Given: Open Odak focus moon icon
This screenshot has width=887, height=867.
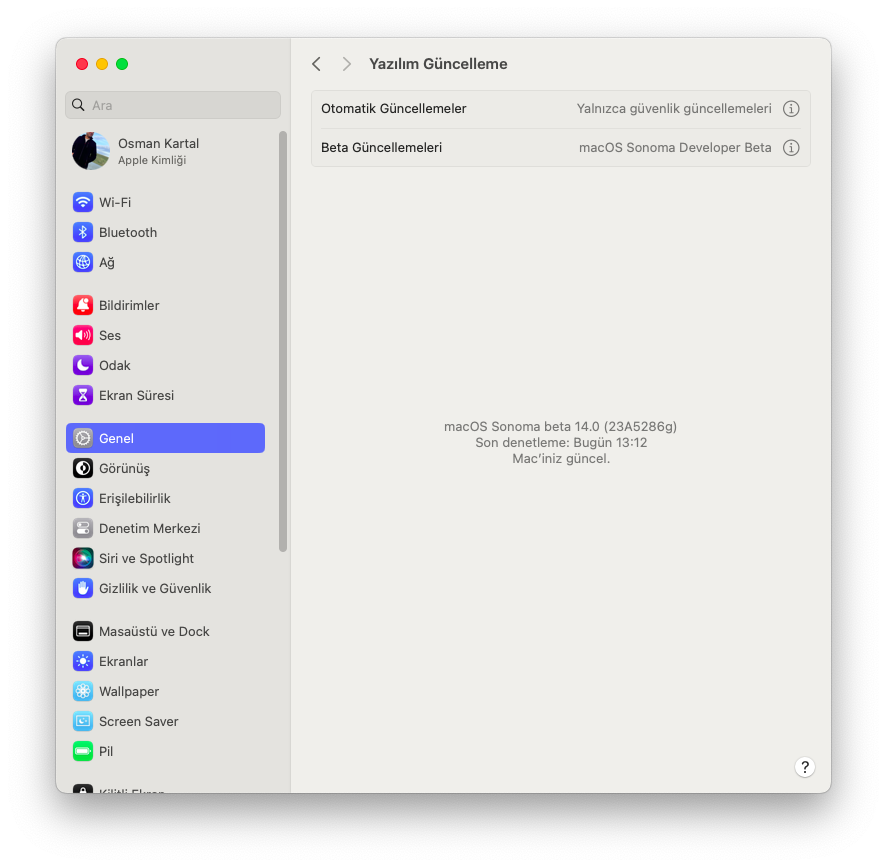Looking at the screenshot, I should [x=83, y=365].
